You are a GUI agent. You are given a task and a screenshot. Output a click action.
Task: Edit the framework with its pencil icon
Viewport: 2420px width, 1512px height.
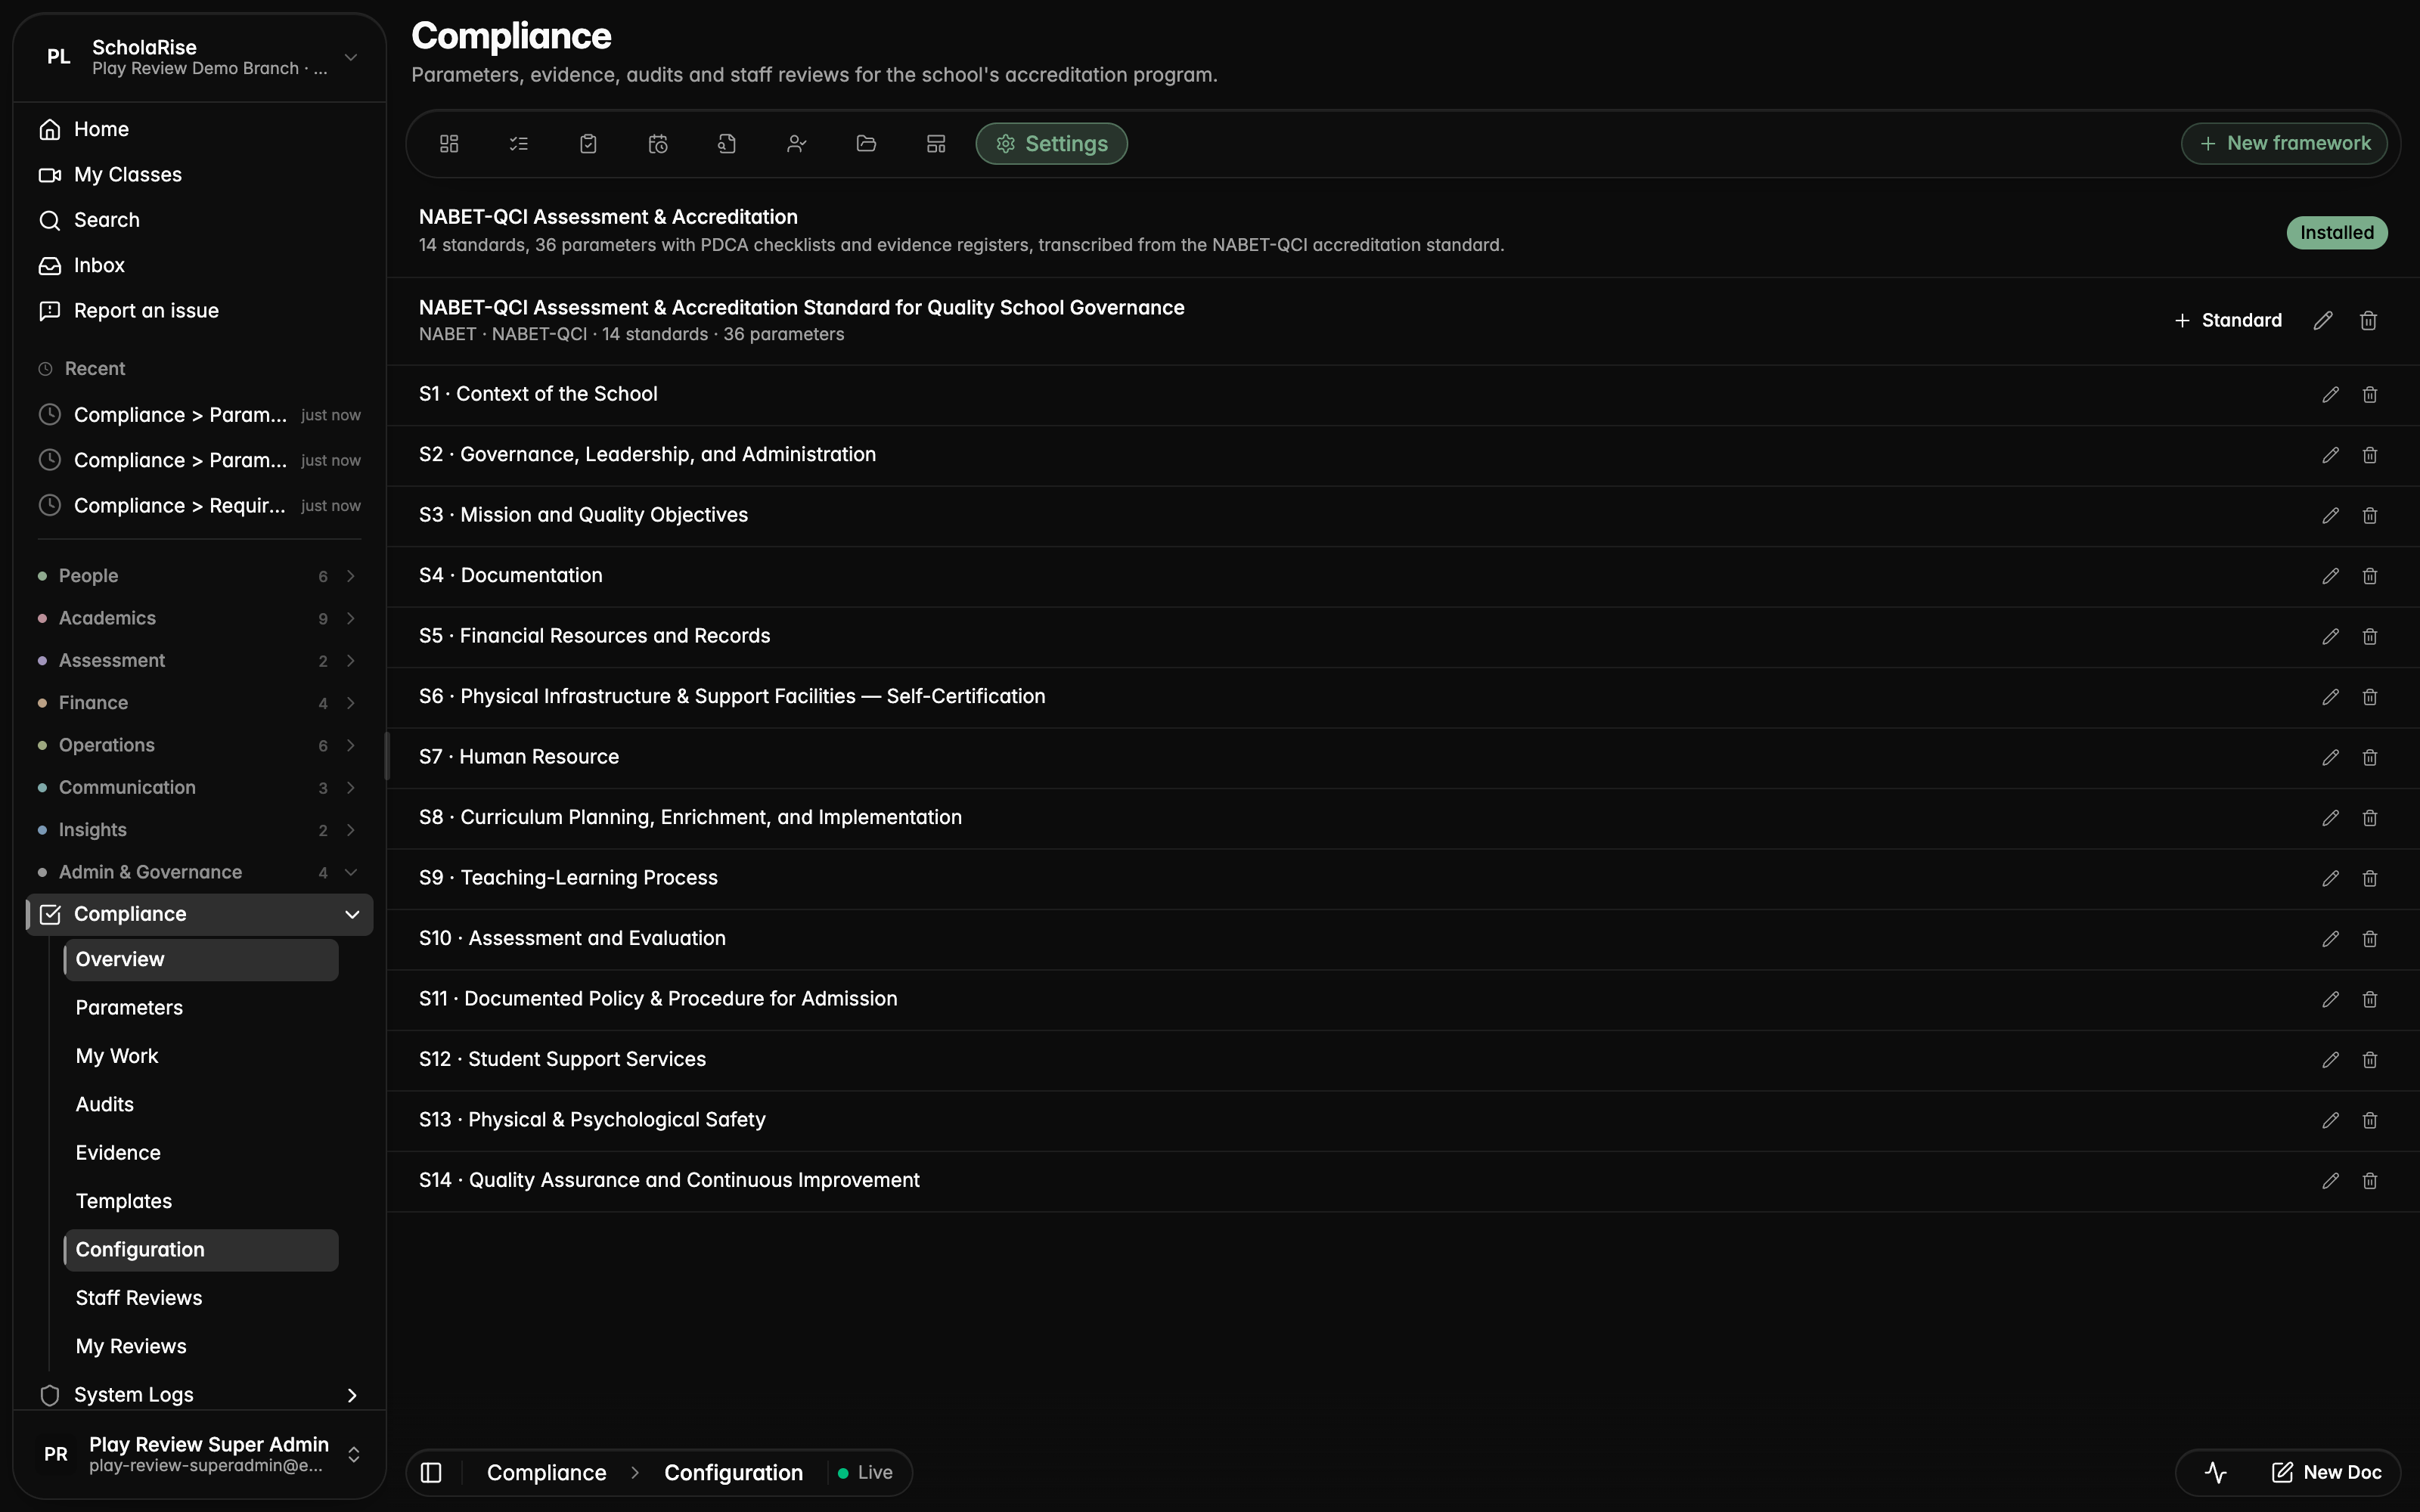coord(2323,320)
